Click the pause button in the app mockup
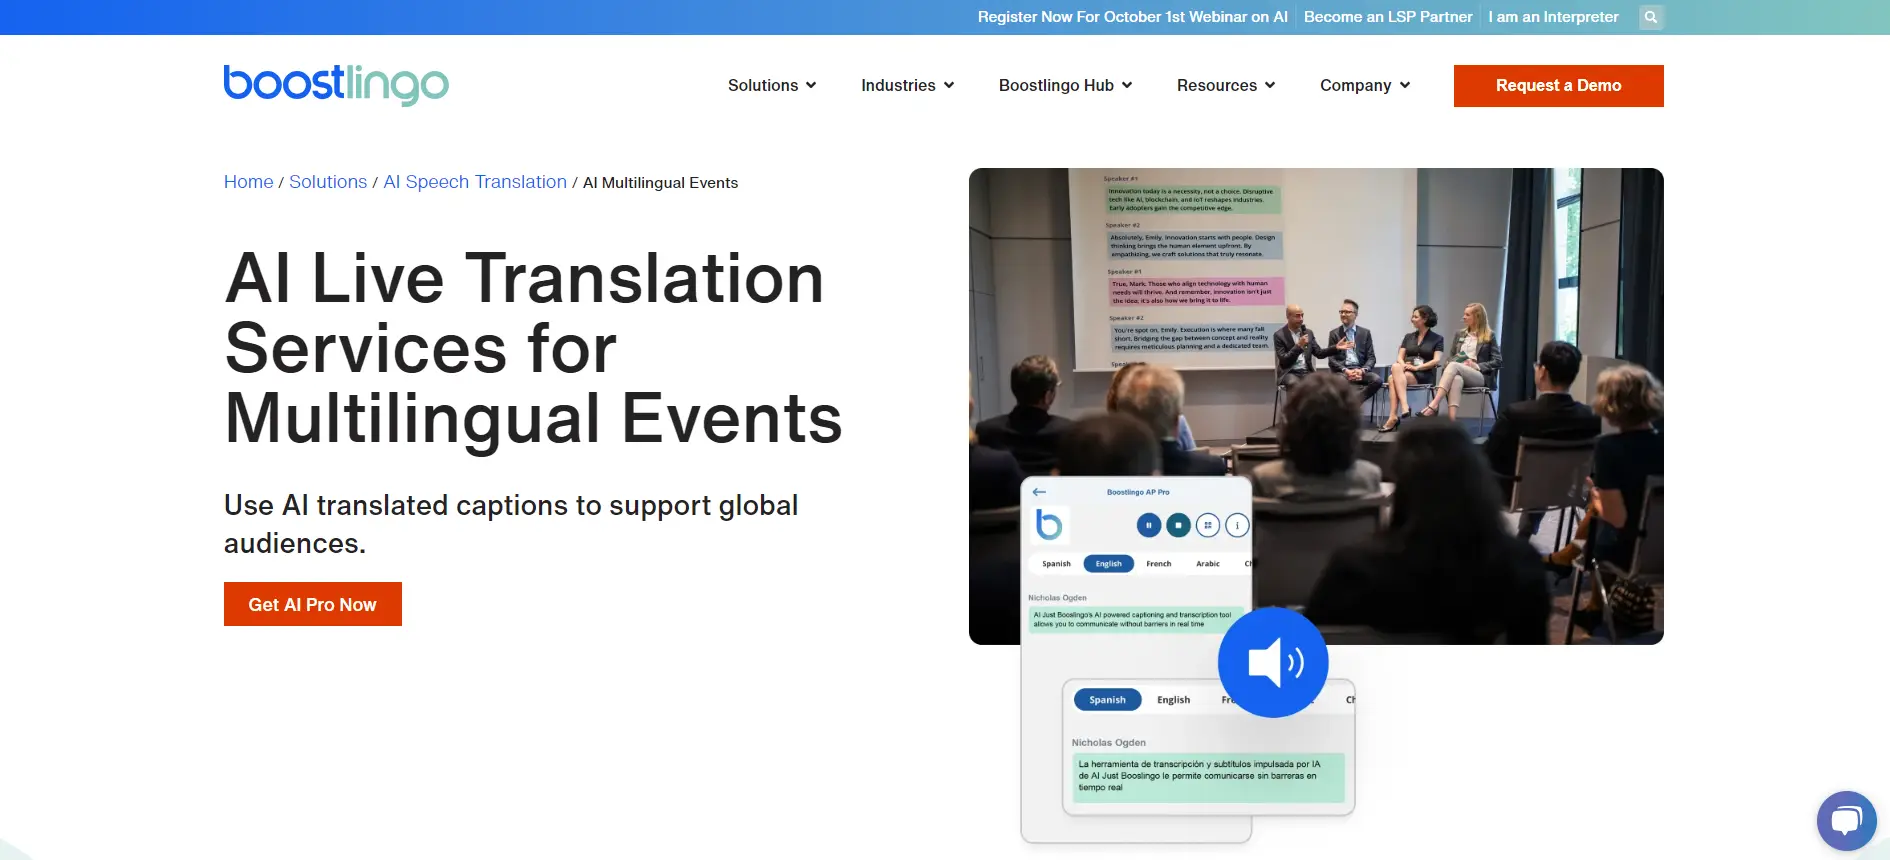The image size is (1890, 860). coord(1149,525)
